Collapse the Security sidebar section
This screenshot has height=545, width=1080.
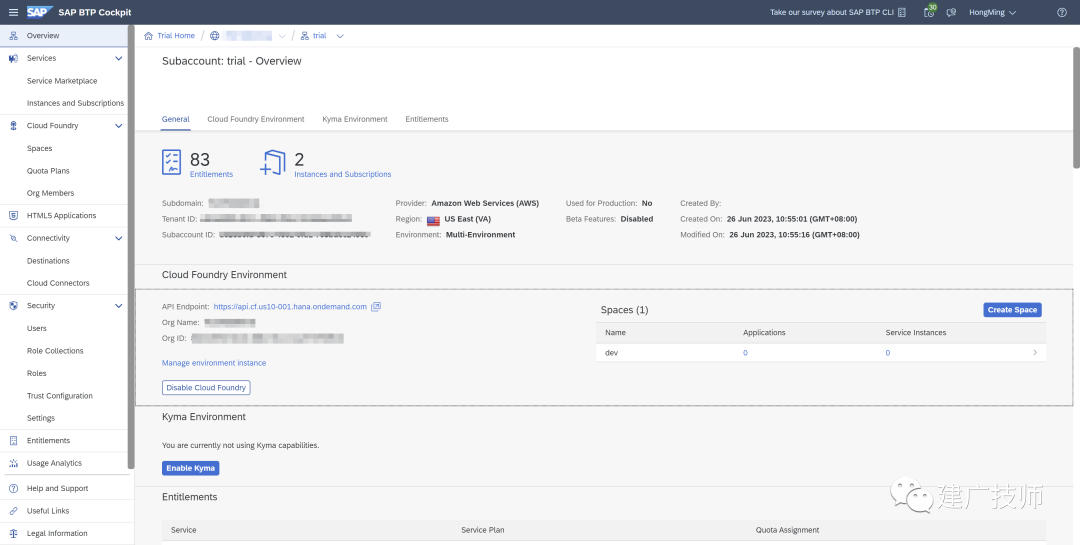118,306
